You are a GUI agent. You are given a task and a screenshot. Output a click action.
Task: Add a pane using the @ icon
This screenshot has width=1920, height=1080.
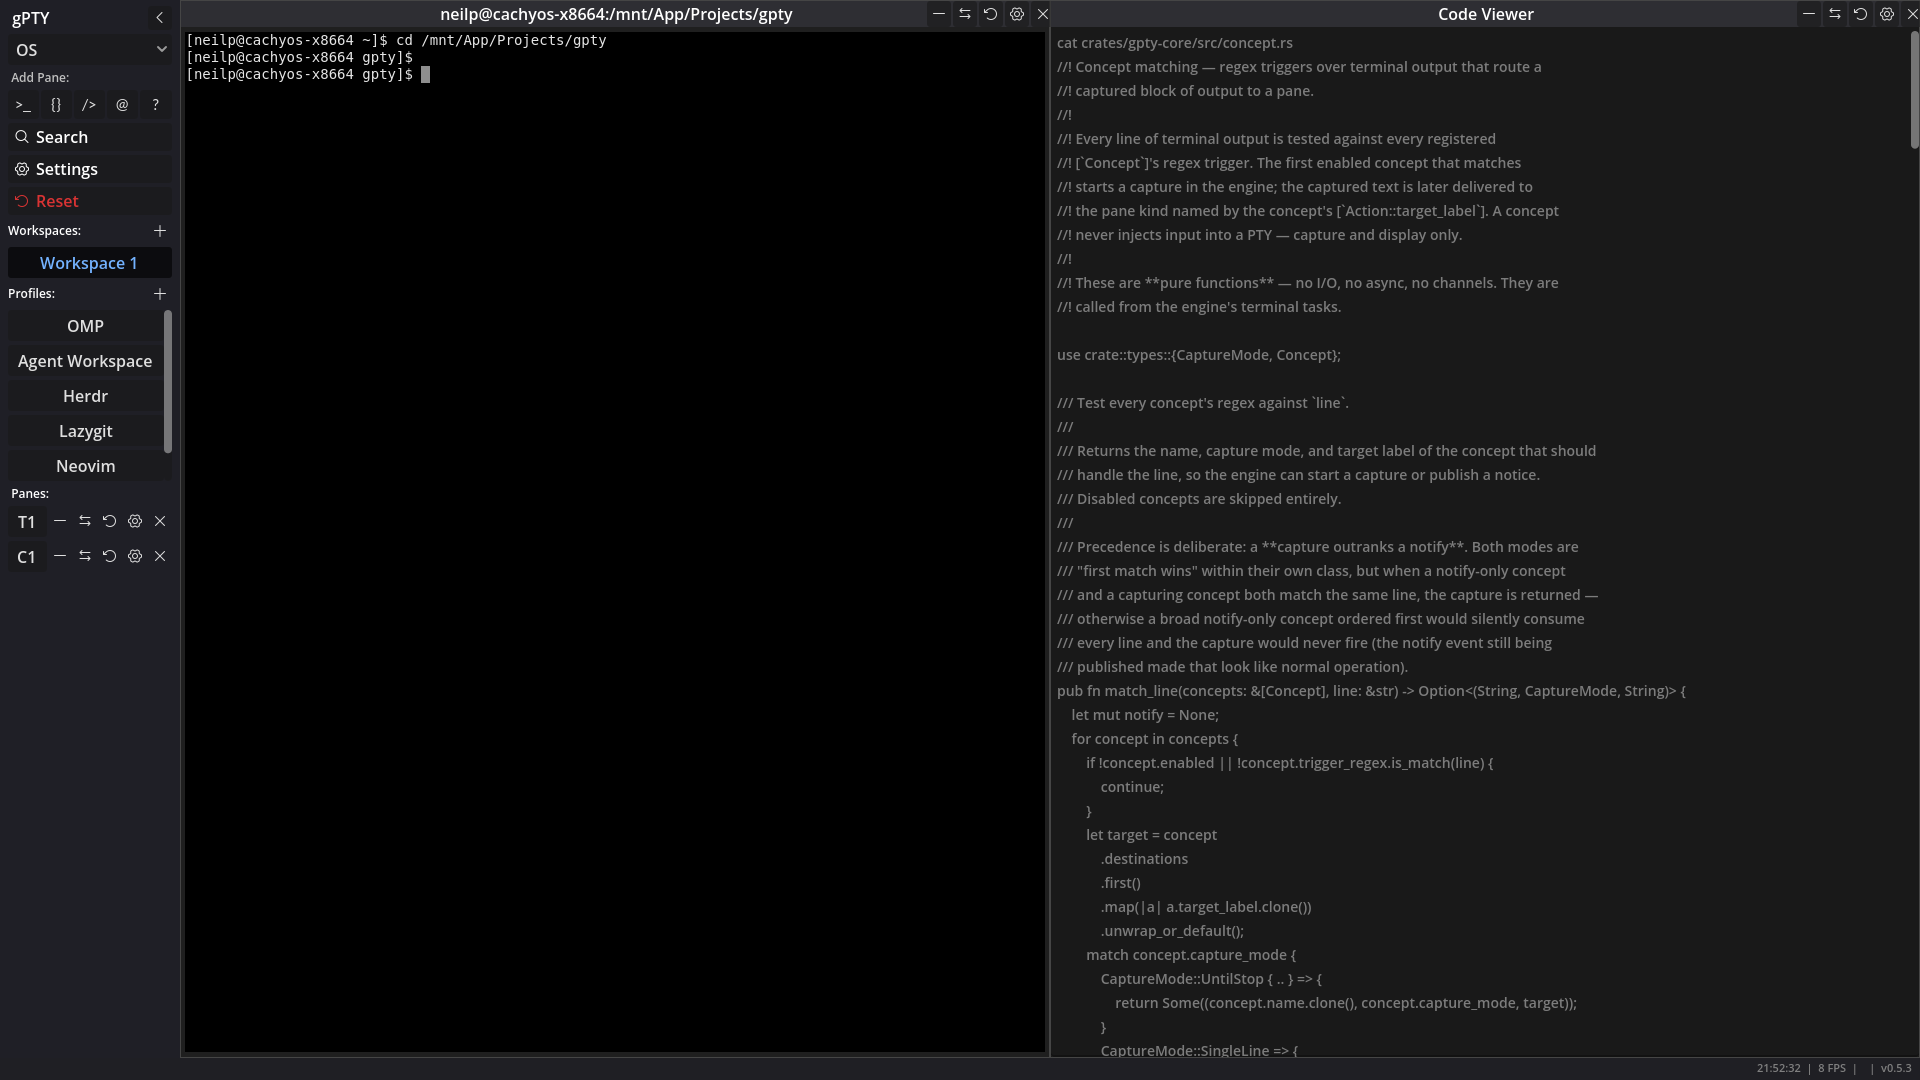click(x=122, y=105)
